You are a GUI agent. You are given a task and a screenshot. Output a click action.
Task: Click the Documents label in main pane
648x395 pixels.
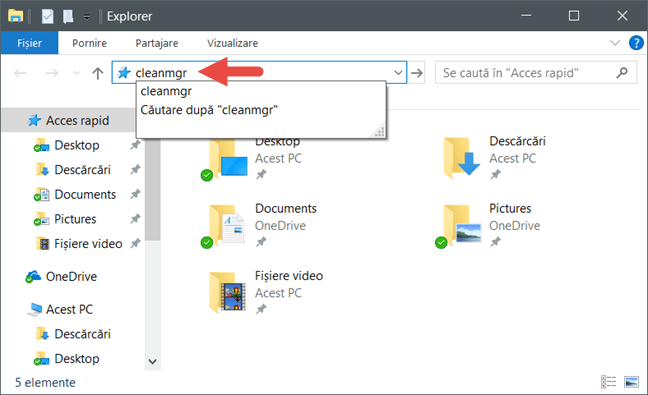pyautogui.click(x=286, y=209)
